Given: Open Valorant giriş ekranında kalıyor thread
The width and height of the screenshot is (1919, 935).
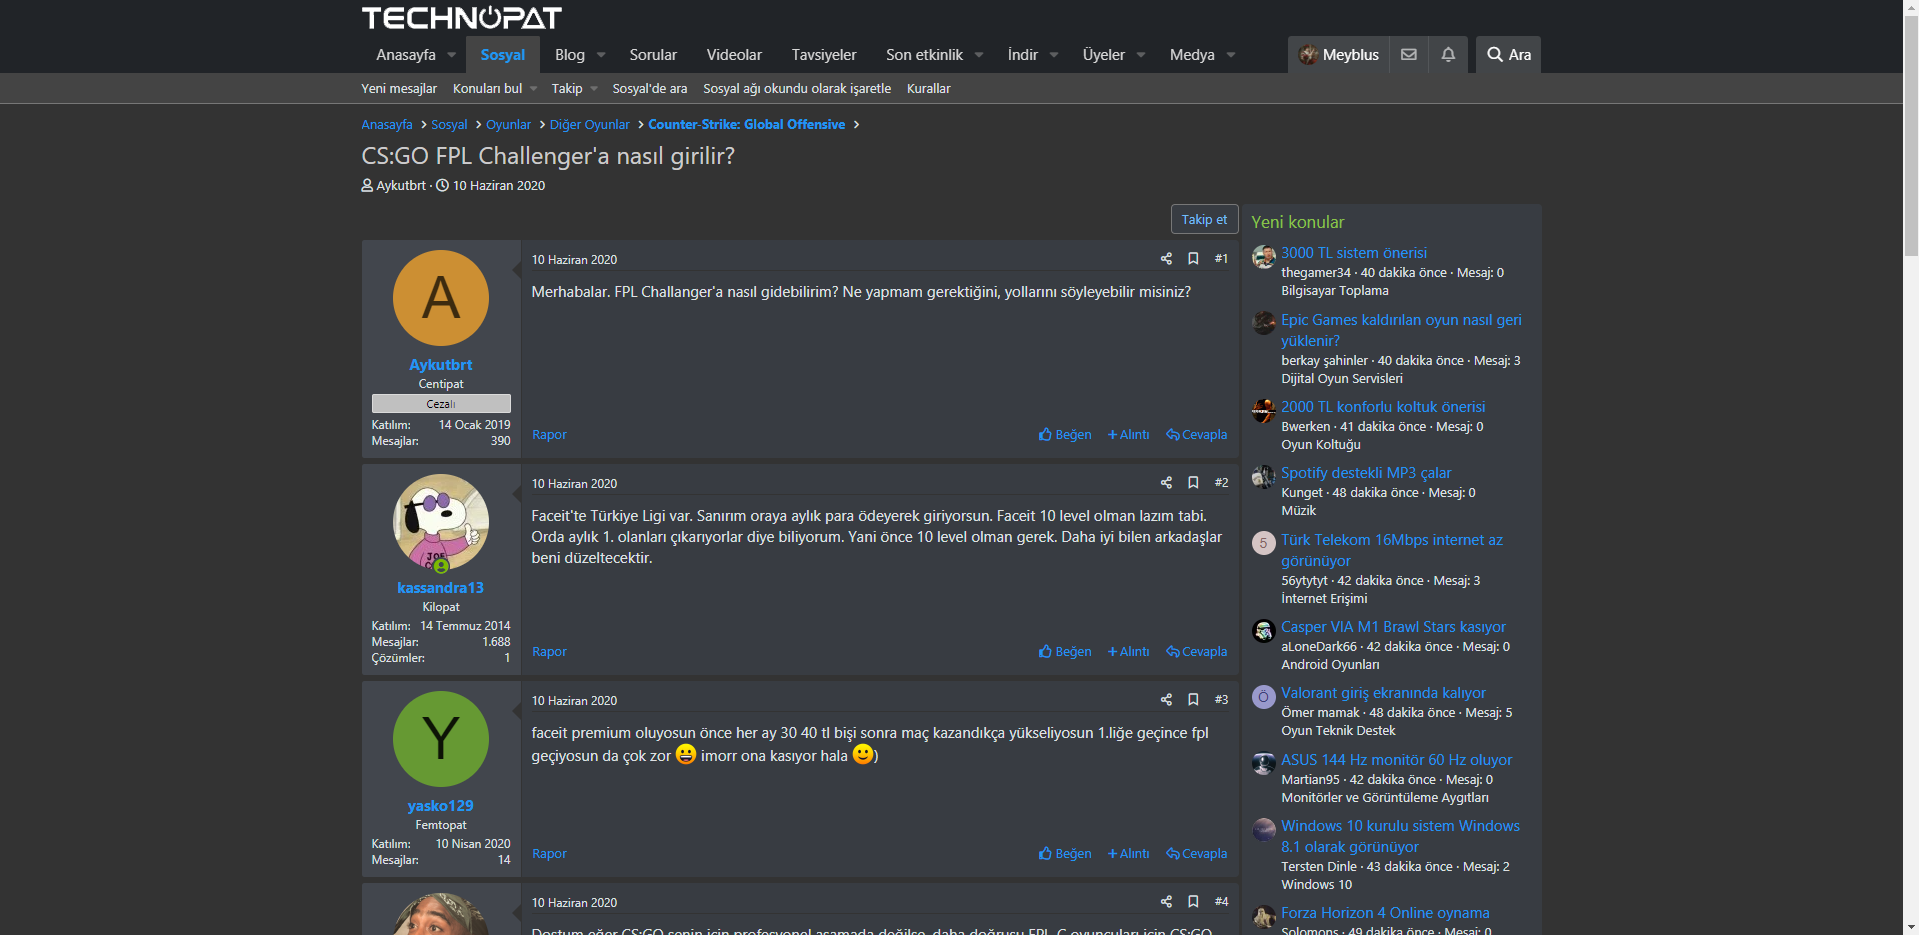Looking at the screenshot, I should click(x=1383, y=693).
